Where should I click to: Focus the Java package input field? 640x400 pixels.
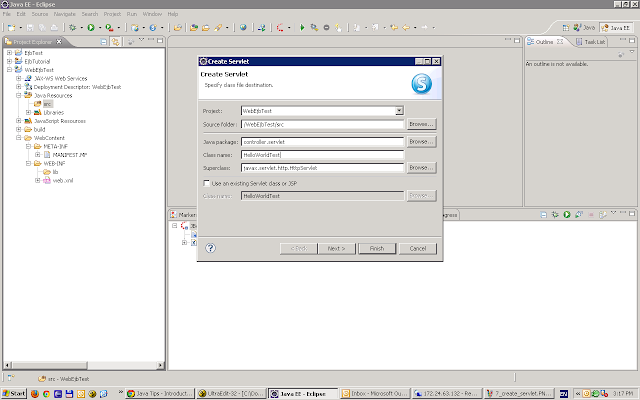(x=322, y=142)
